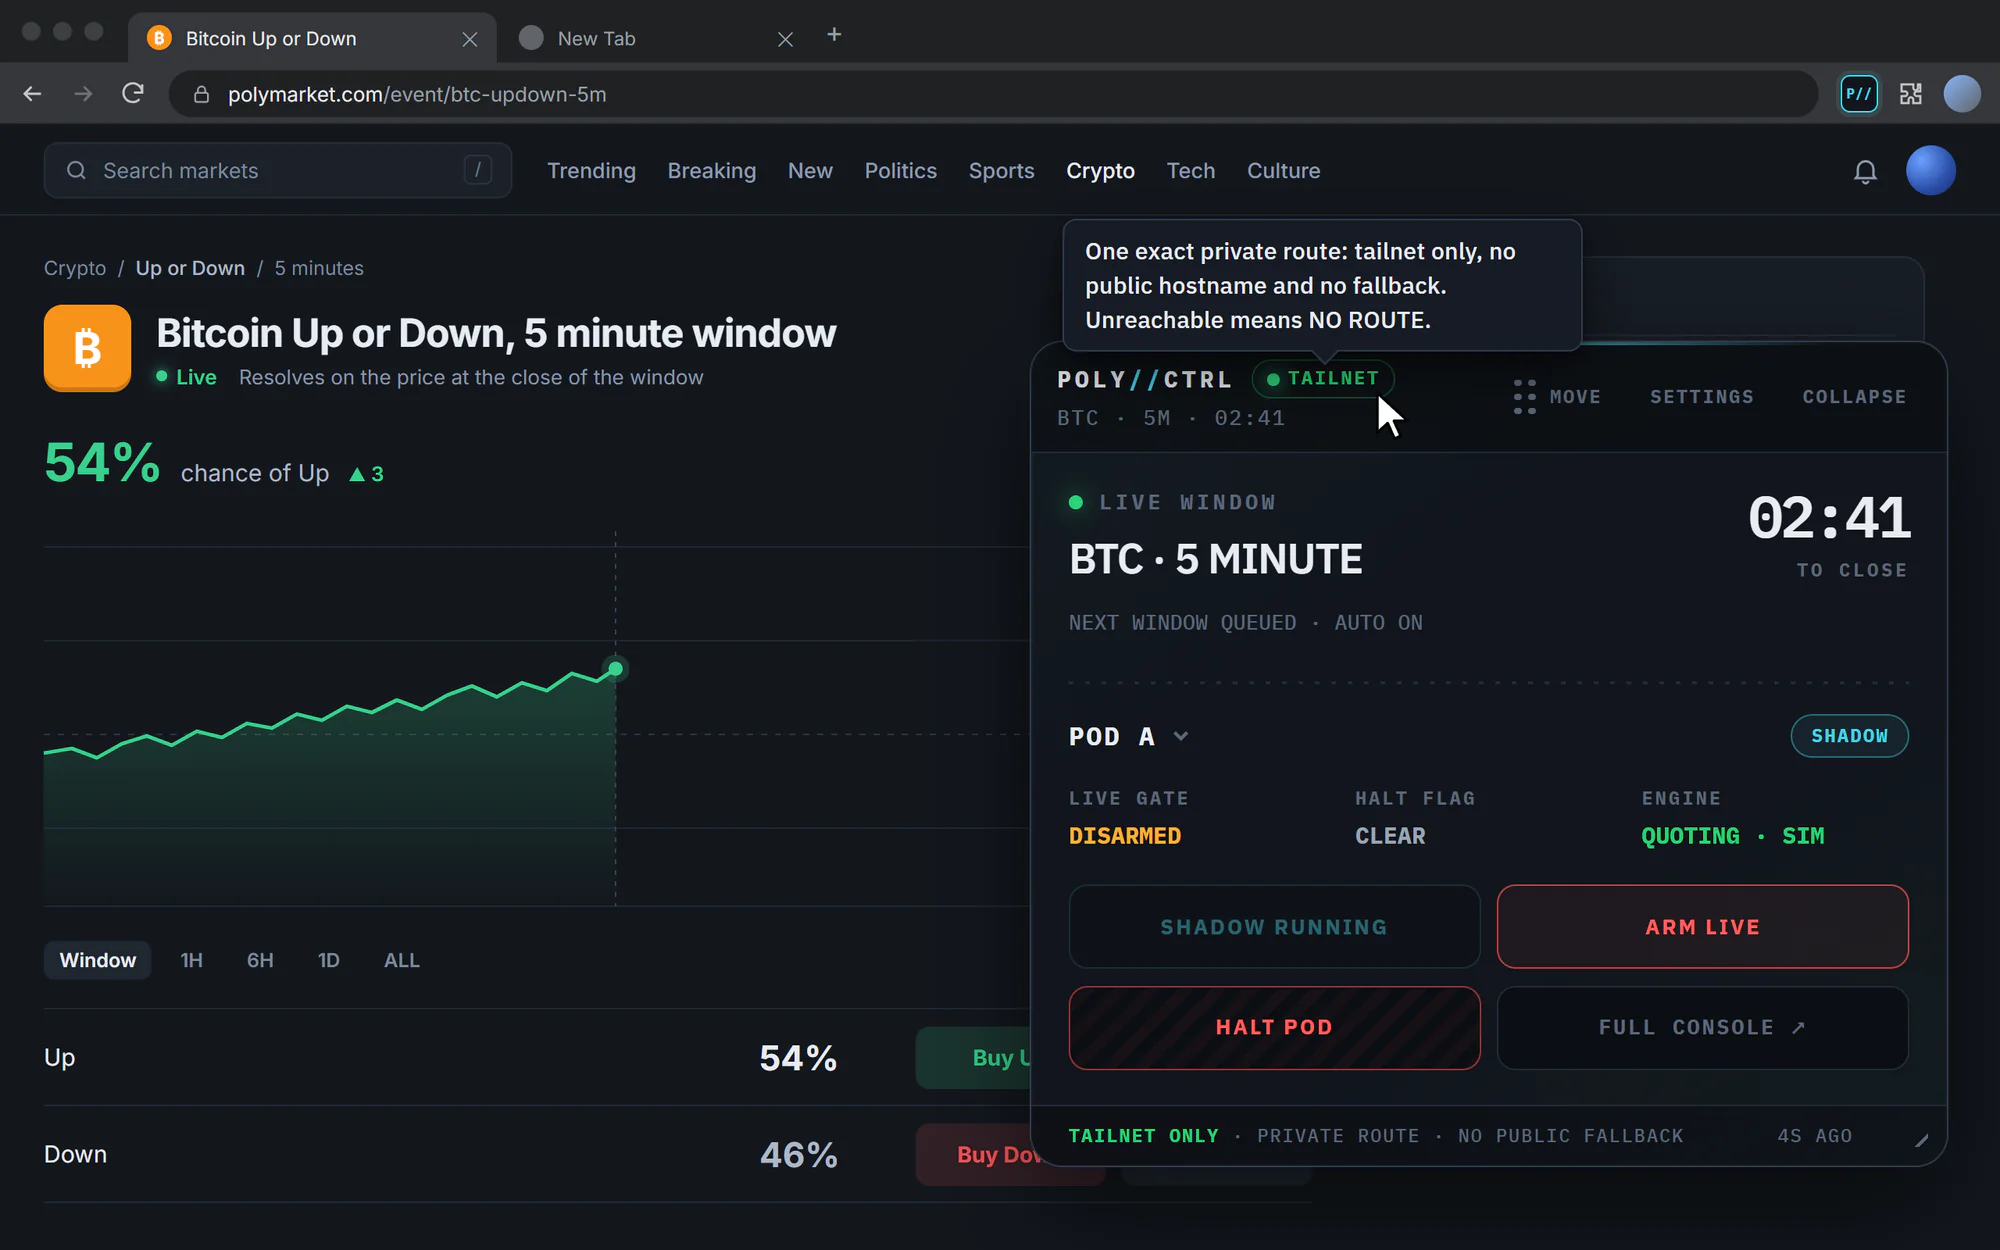Click the orange Bitcoin market logo
Viewport: 2000px width, 1250px height.
87,348
